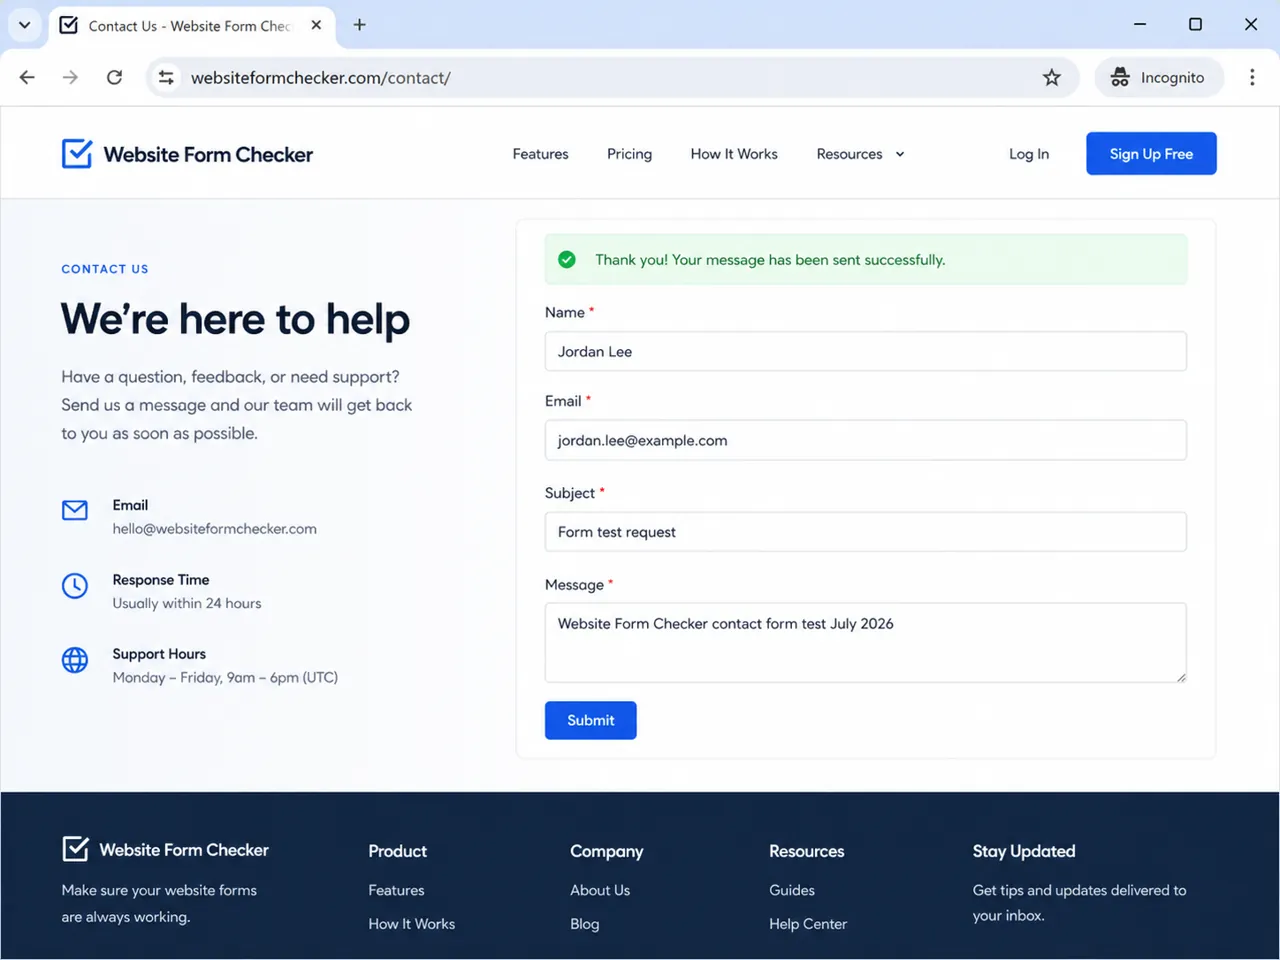1280x960 pixels.
Task: Click the 'Usually within 24 hours' text
Action: click(187, 603)
